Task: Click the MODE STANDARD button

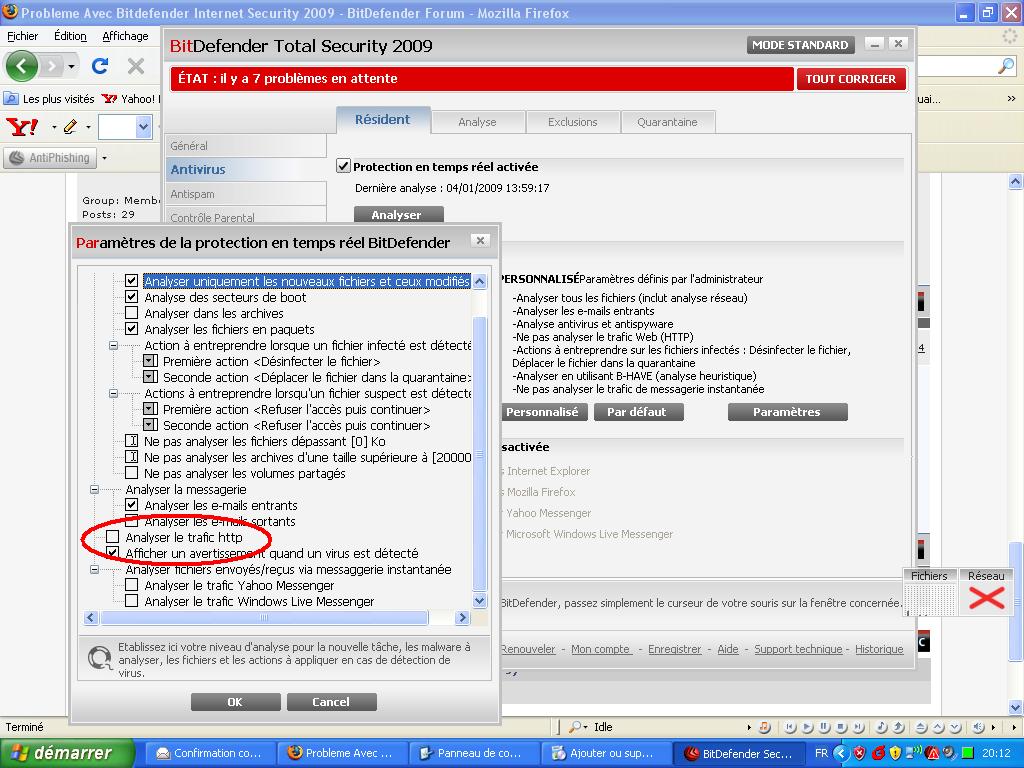Action: point(800,45)
